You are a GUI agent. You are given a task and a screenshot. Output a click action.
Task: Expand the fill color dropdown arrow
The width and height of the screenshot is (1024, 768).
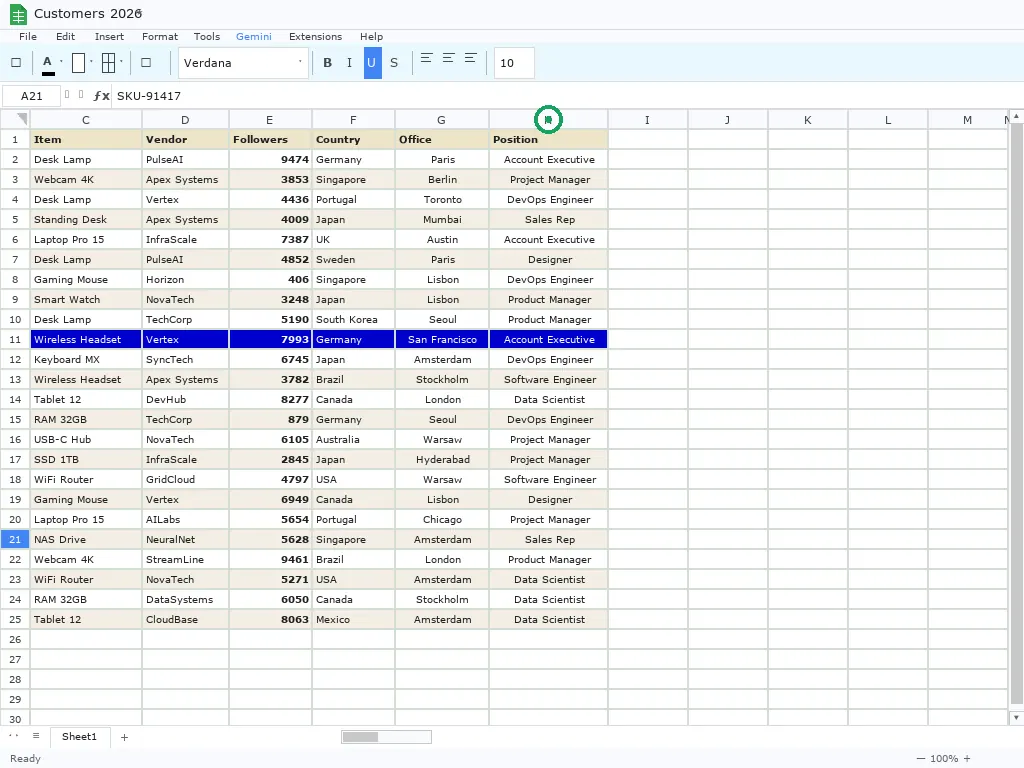click(91, 62)
